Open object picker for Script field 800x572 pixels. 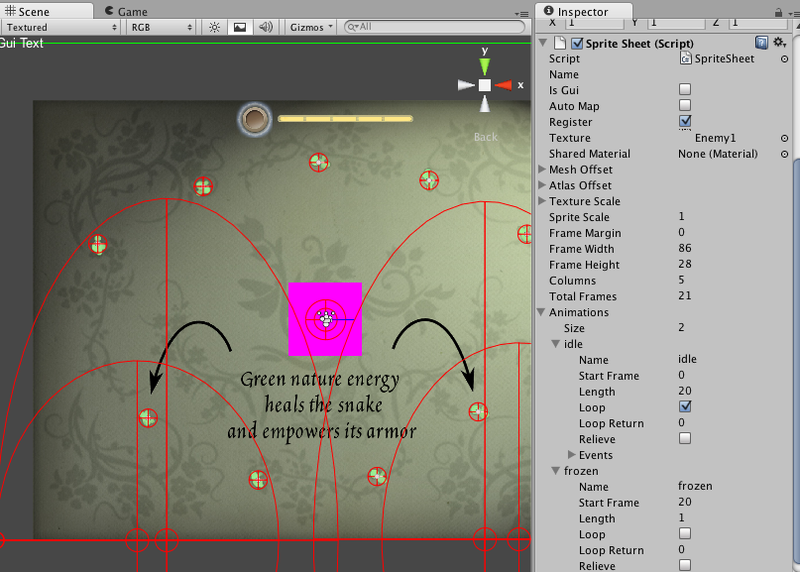(x=785, y=59)
